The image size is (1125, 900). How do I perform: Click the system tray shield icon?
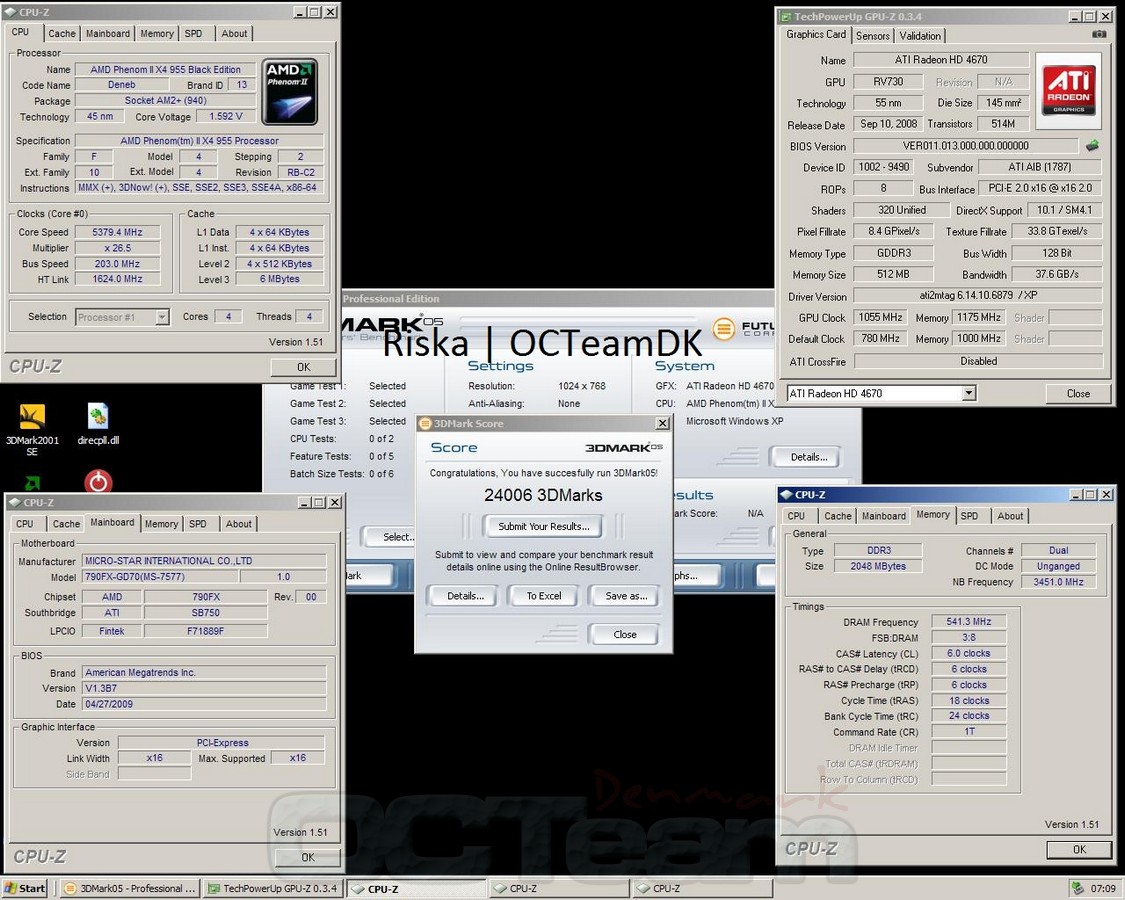click(1077, 888)
